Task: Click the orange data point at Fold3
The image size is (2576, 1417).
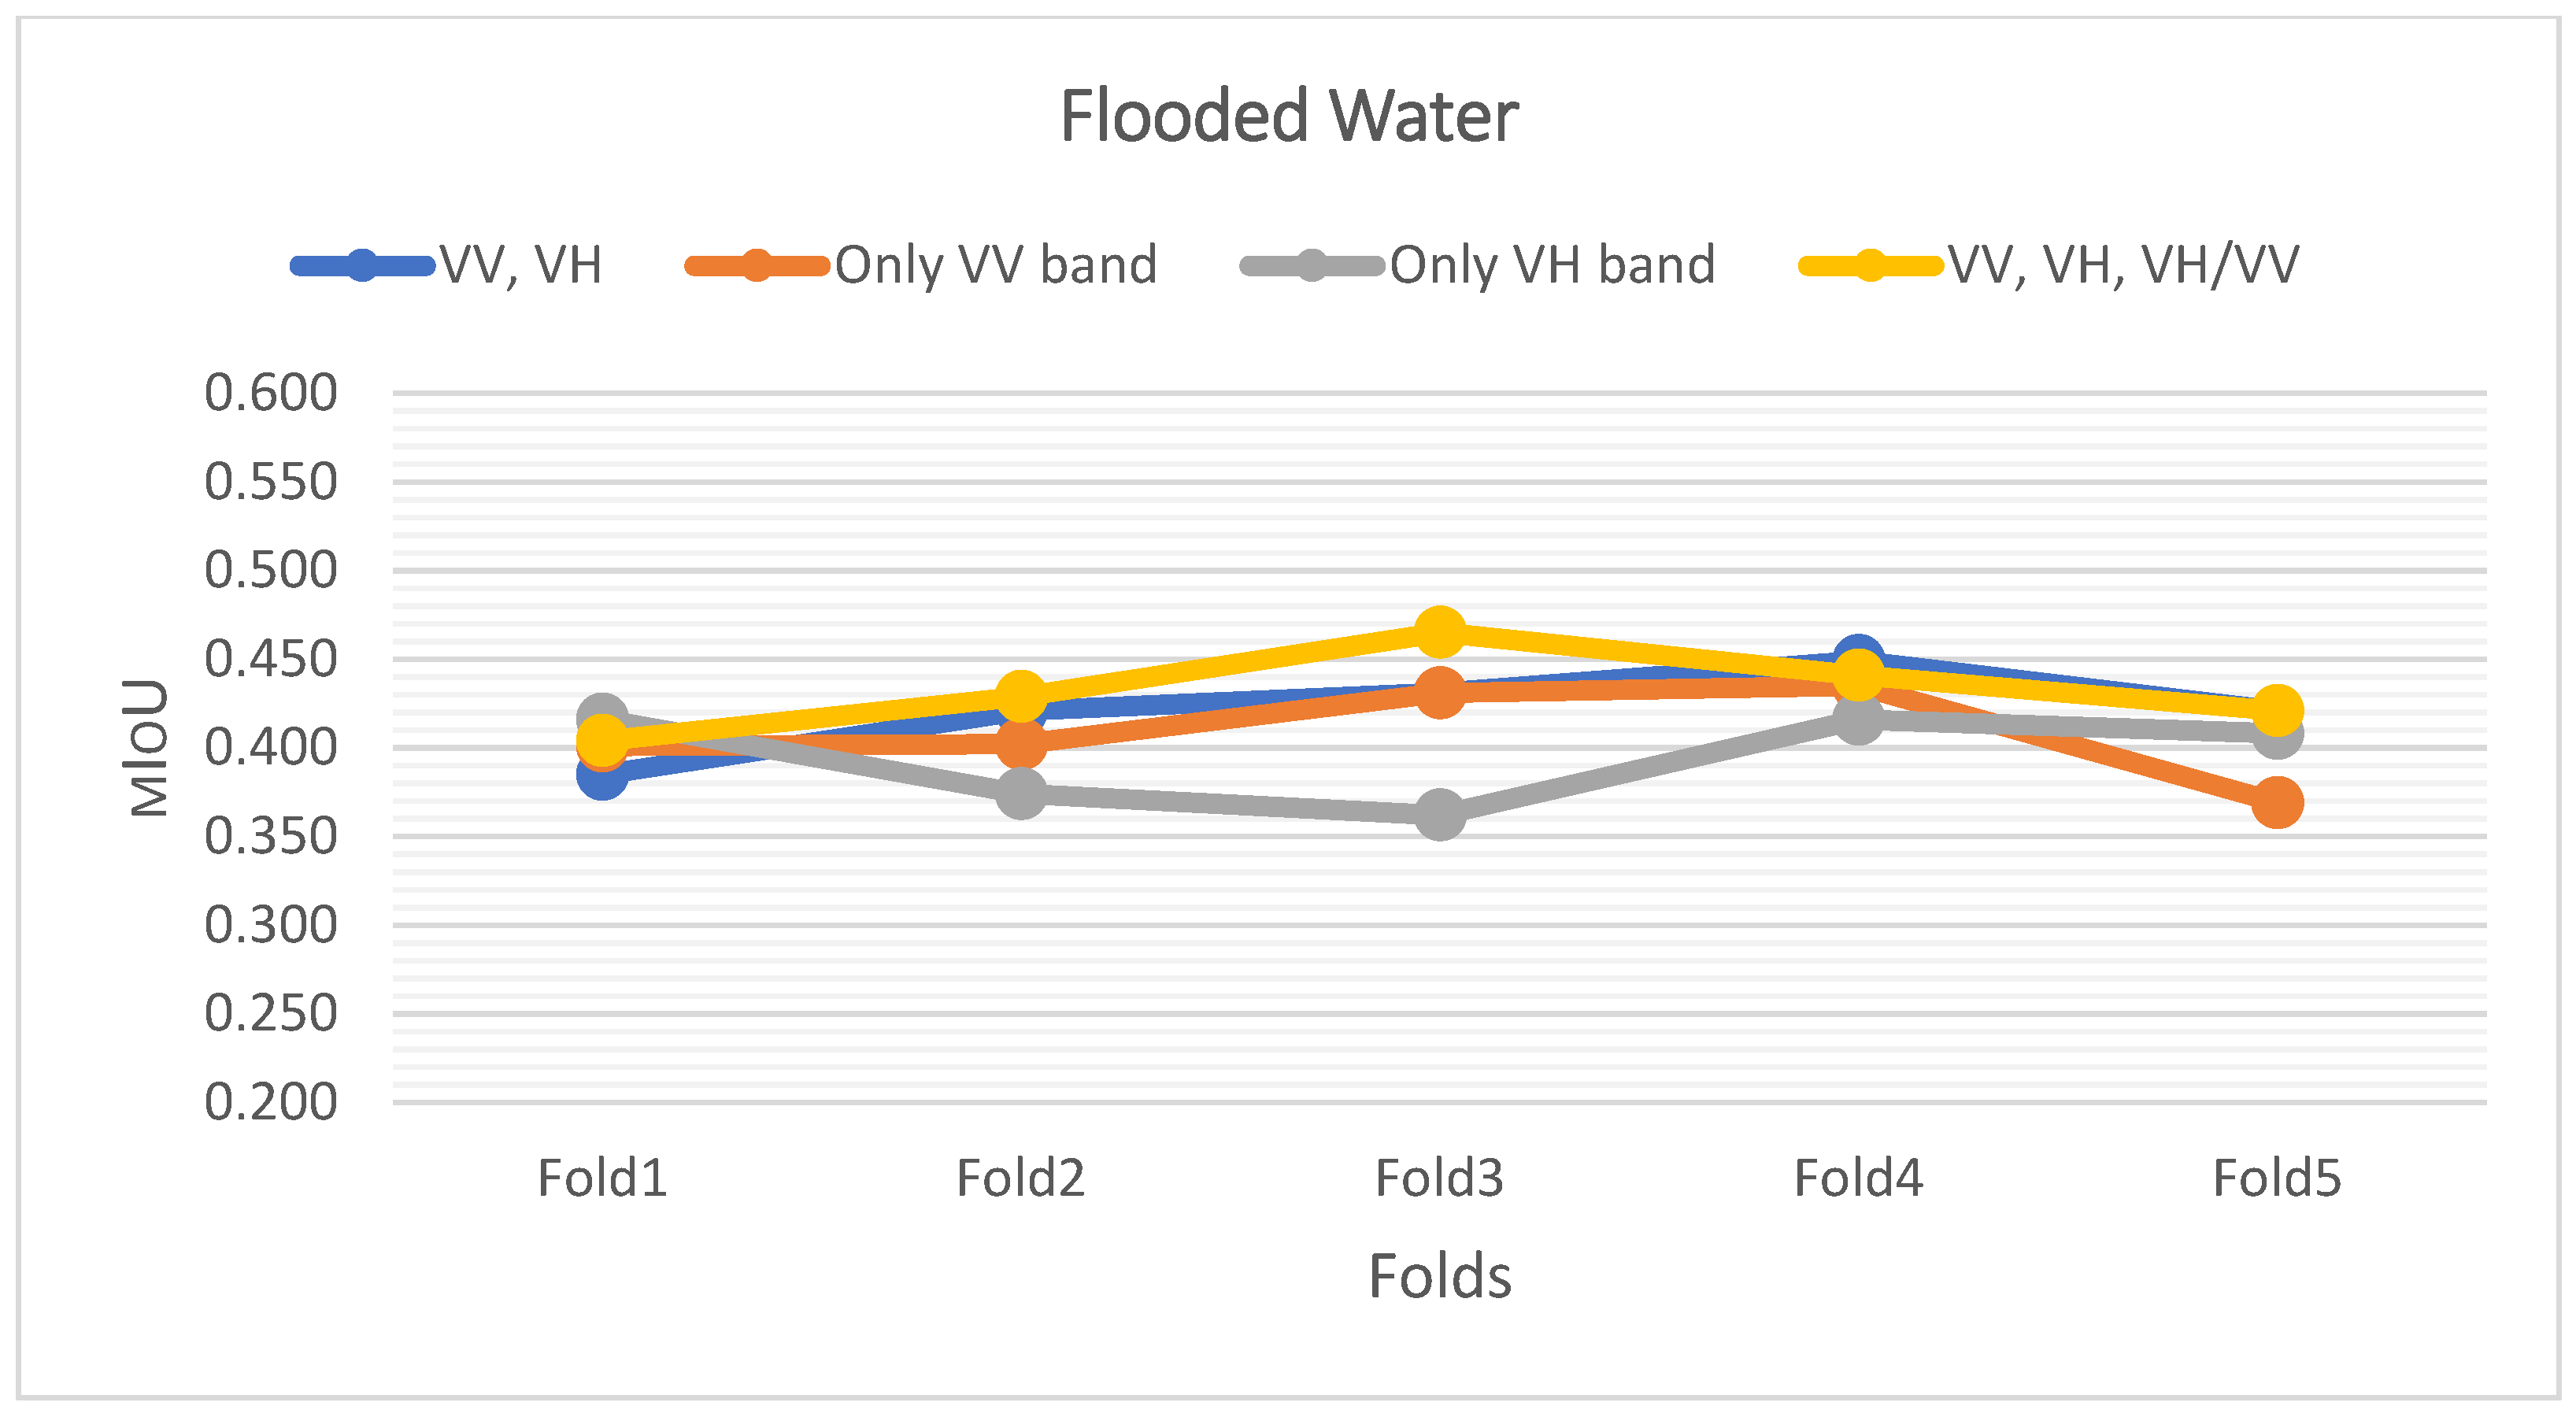Action: click(x=1439, y=692)
